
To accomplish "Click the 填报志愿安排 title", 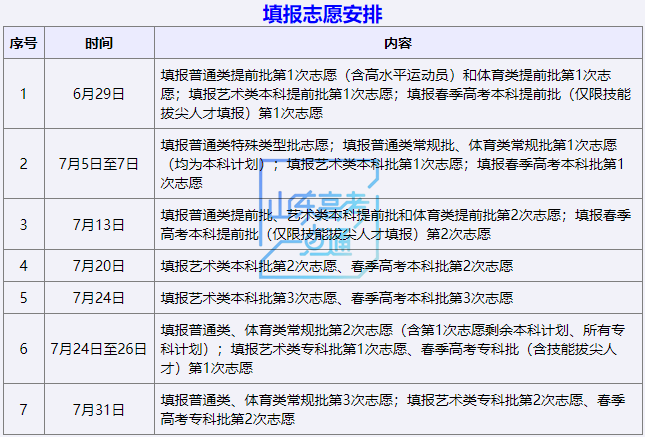I will coord(322,14).
